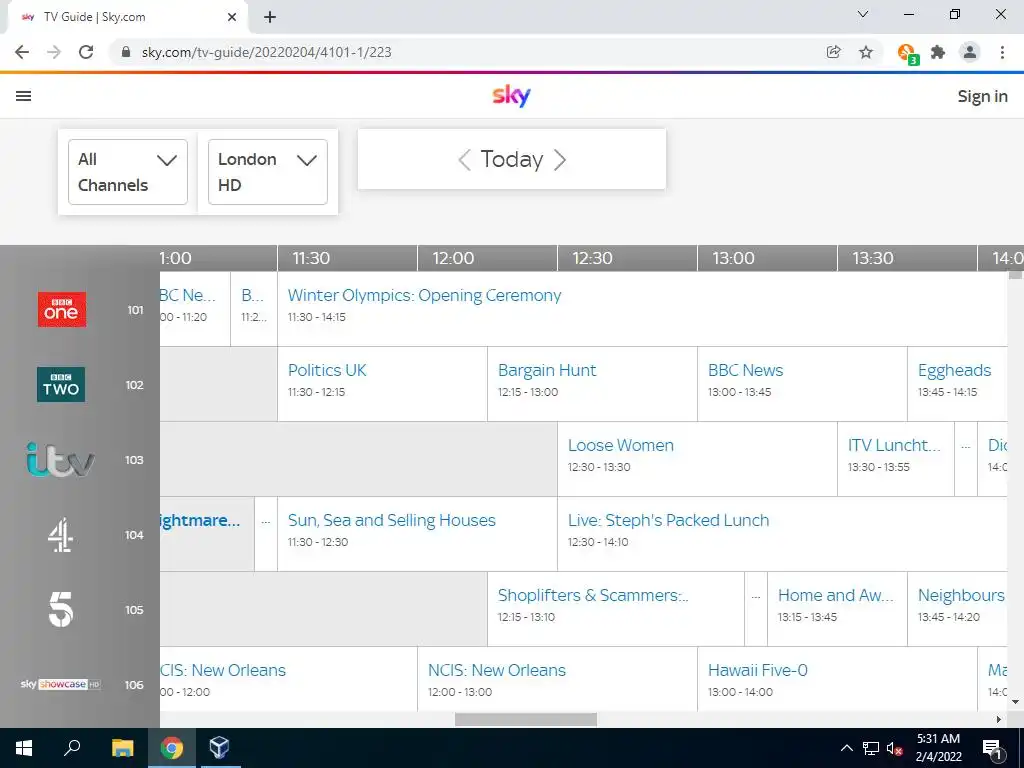Open the Sky hamburger menu

(x=24, y=96)
